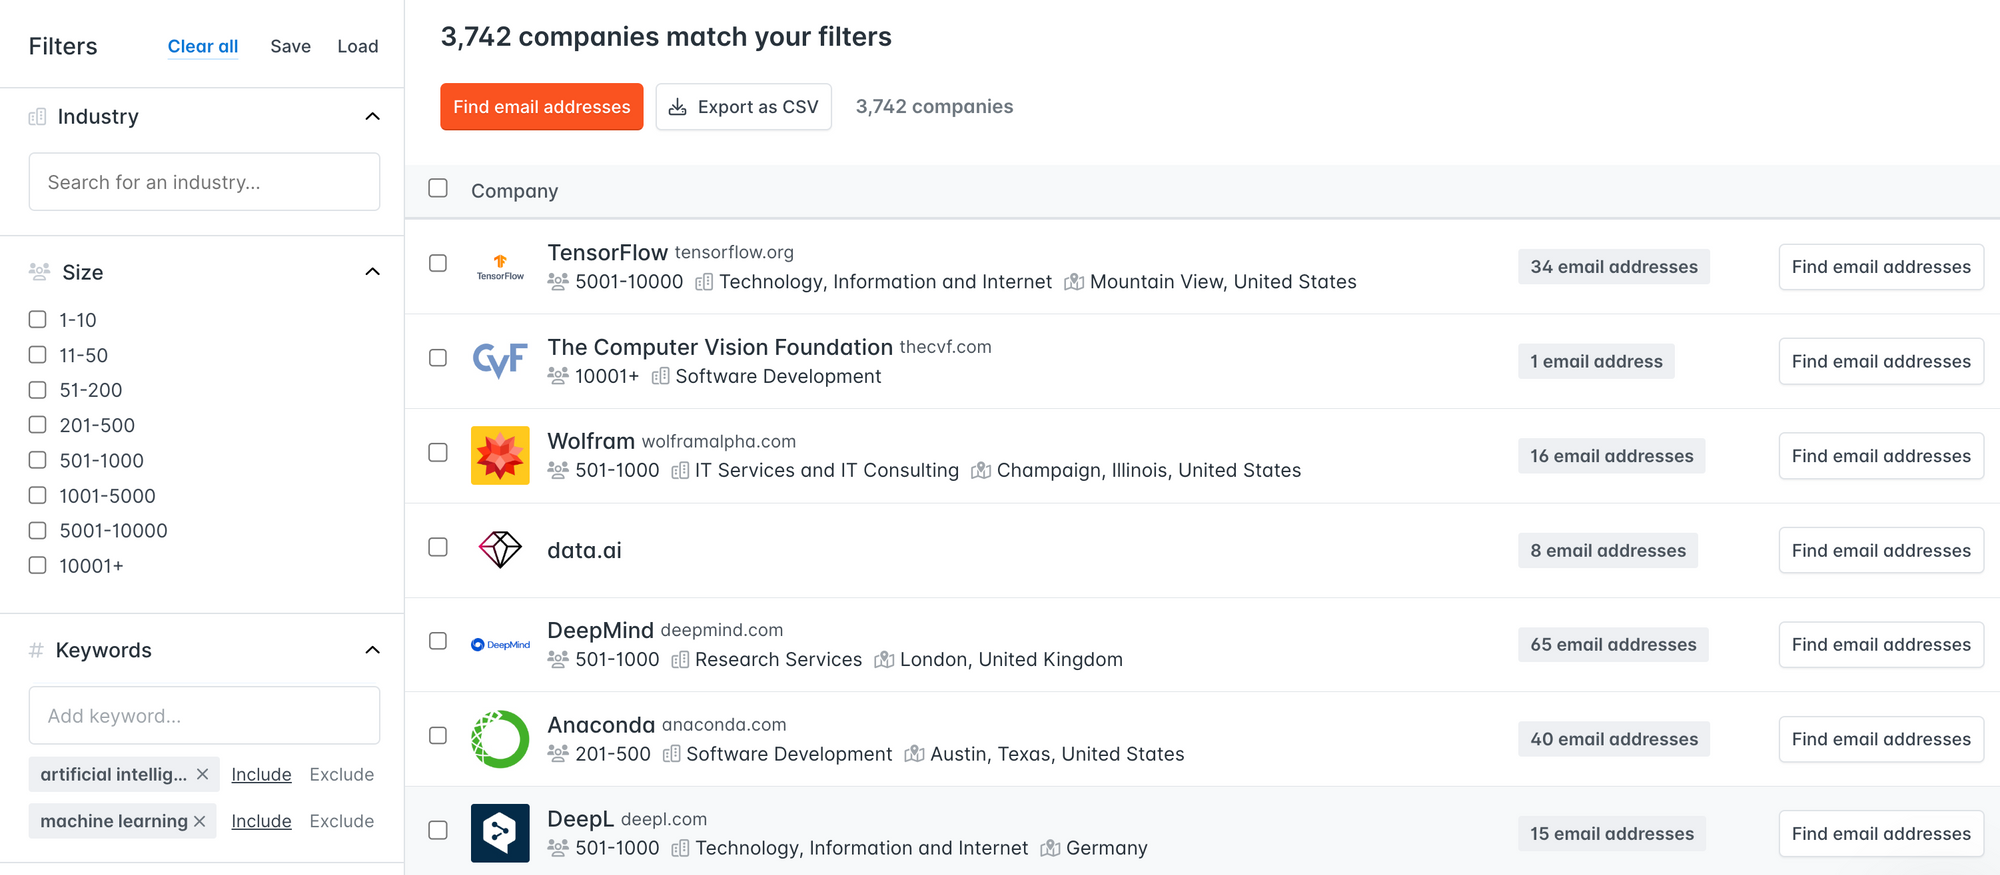The image size is (2000, 875).
Task: Open the deepl.com domain link
Action: pos(664,819)
